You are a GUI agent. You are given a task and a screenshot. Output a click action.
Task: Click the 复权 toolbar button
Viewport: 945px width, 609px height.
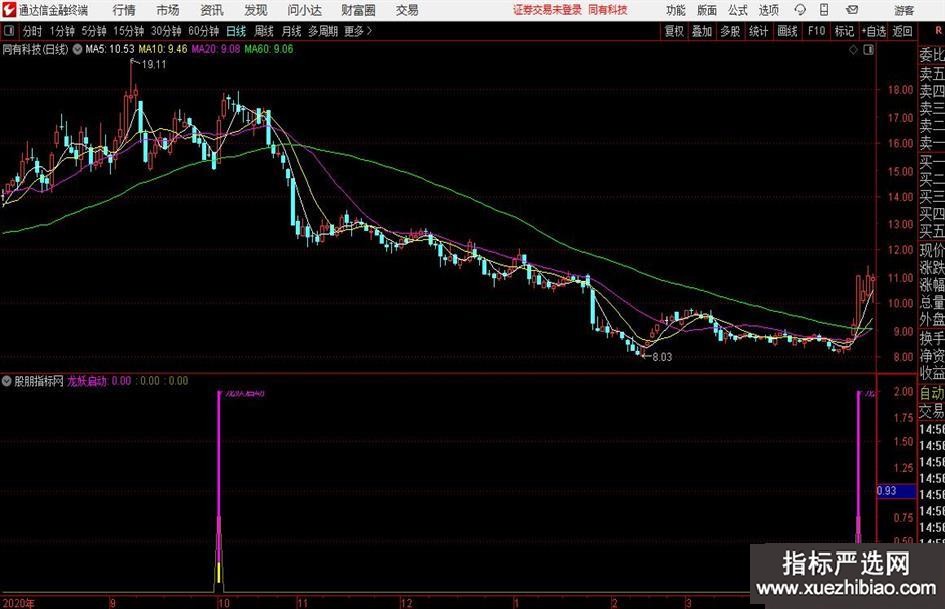tap(674, 31)
